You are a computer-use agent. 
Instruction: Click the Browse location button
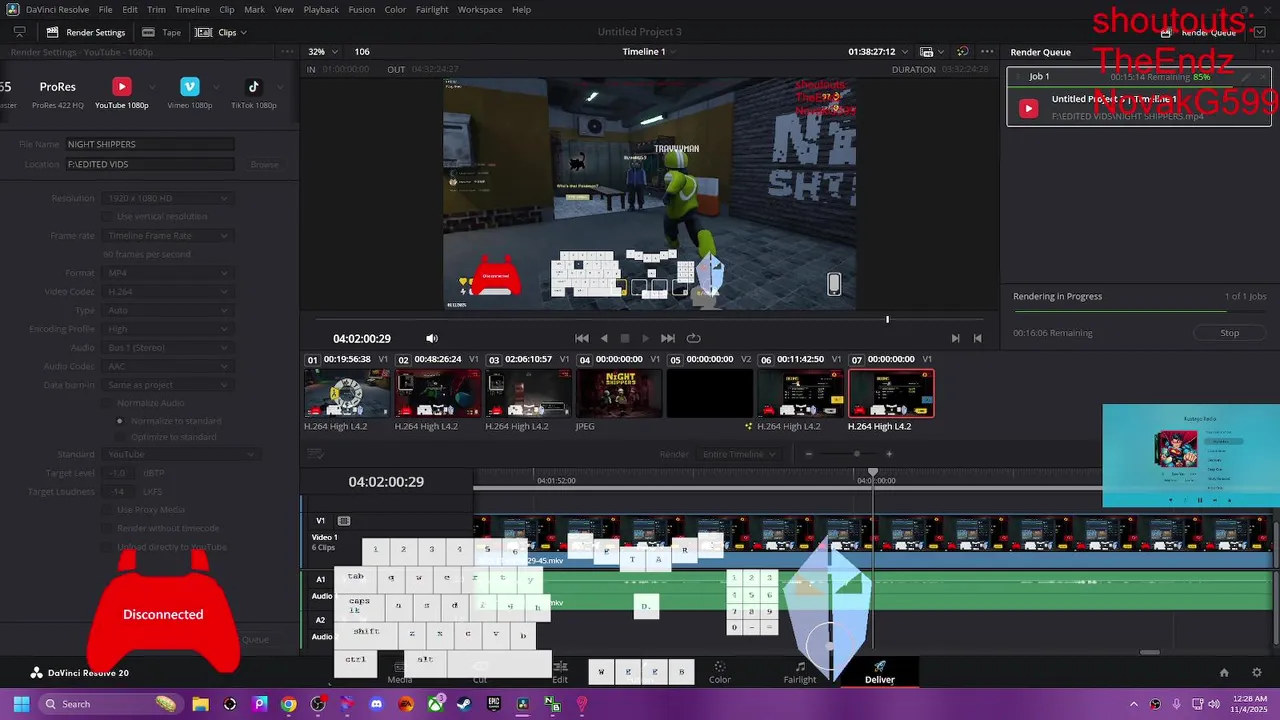(264, 164)
